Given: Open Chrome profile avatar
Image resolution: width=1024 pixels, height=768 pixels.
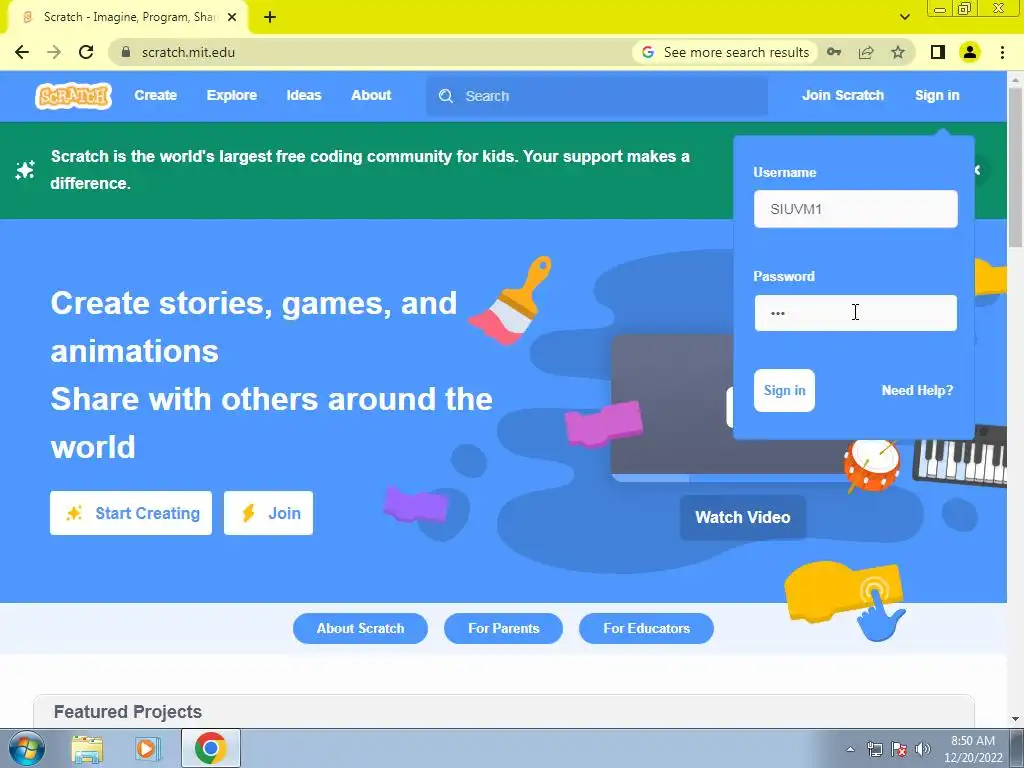Looking at the screenshot, I should pyautogui.click(x=970, y=52).
